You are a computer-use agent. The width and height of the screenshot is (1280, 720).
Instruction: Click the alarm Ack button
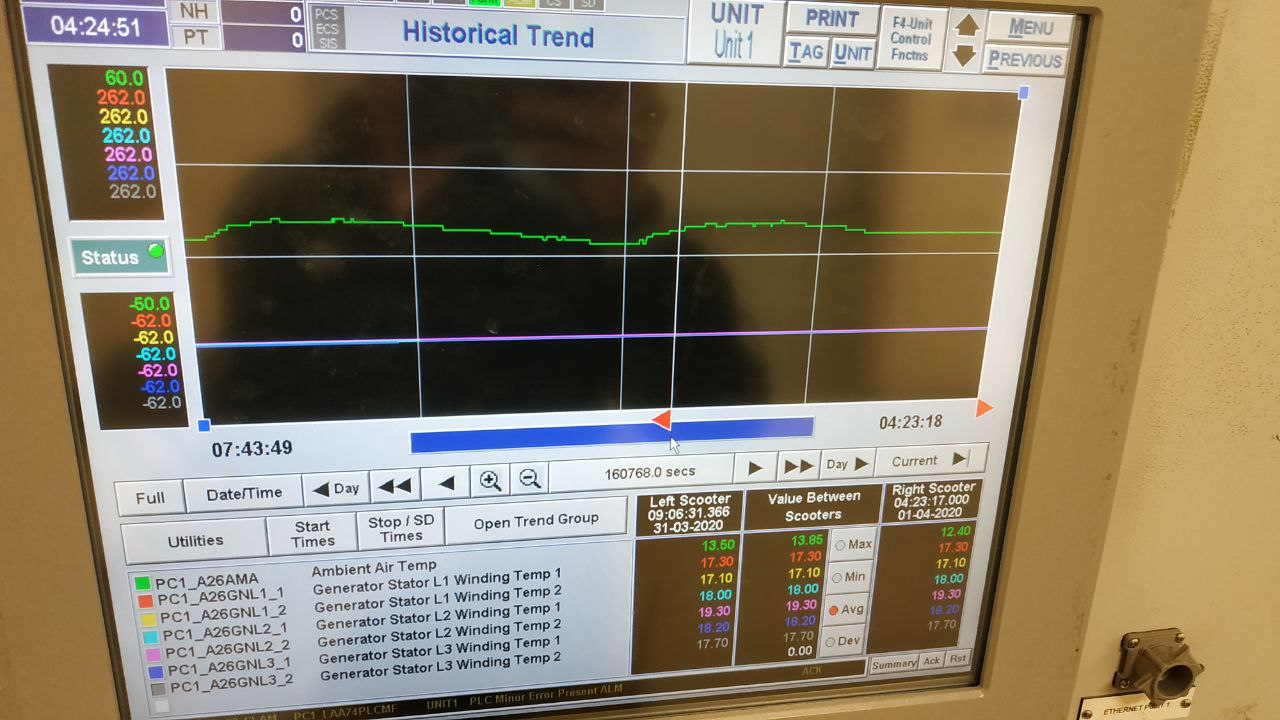[x=931, y=662]
